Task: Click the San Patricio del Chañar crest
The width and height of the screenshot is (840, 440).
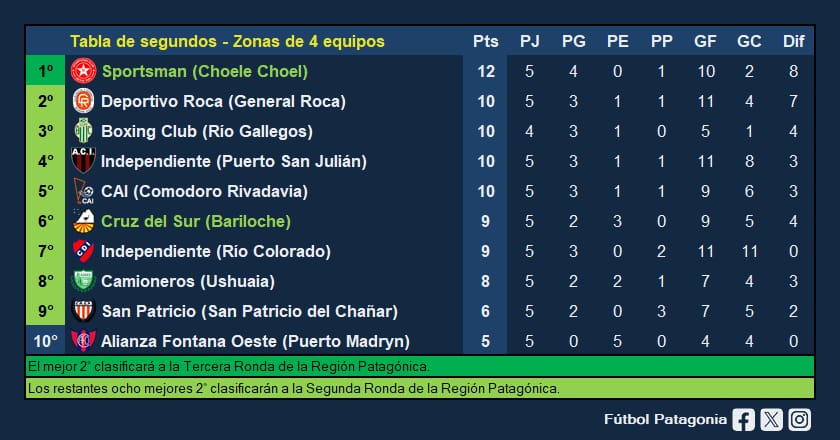Action: tap(82, 311)
